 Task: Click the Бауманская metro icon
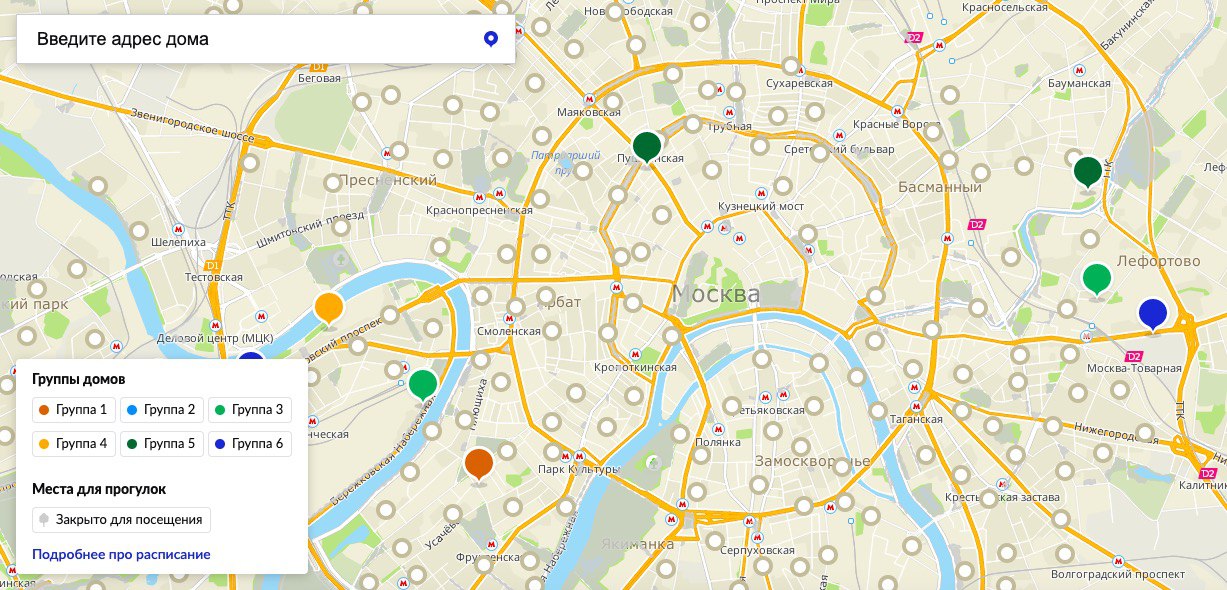[x=1079, y=70]
